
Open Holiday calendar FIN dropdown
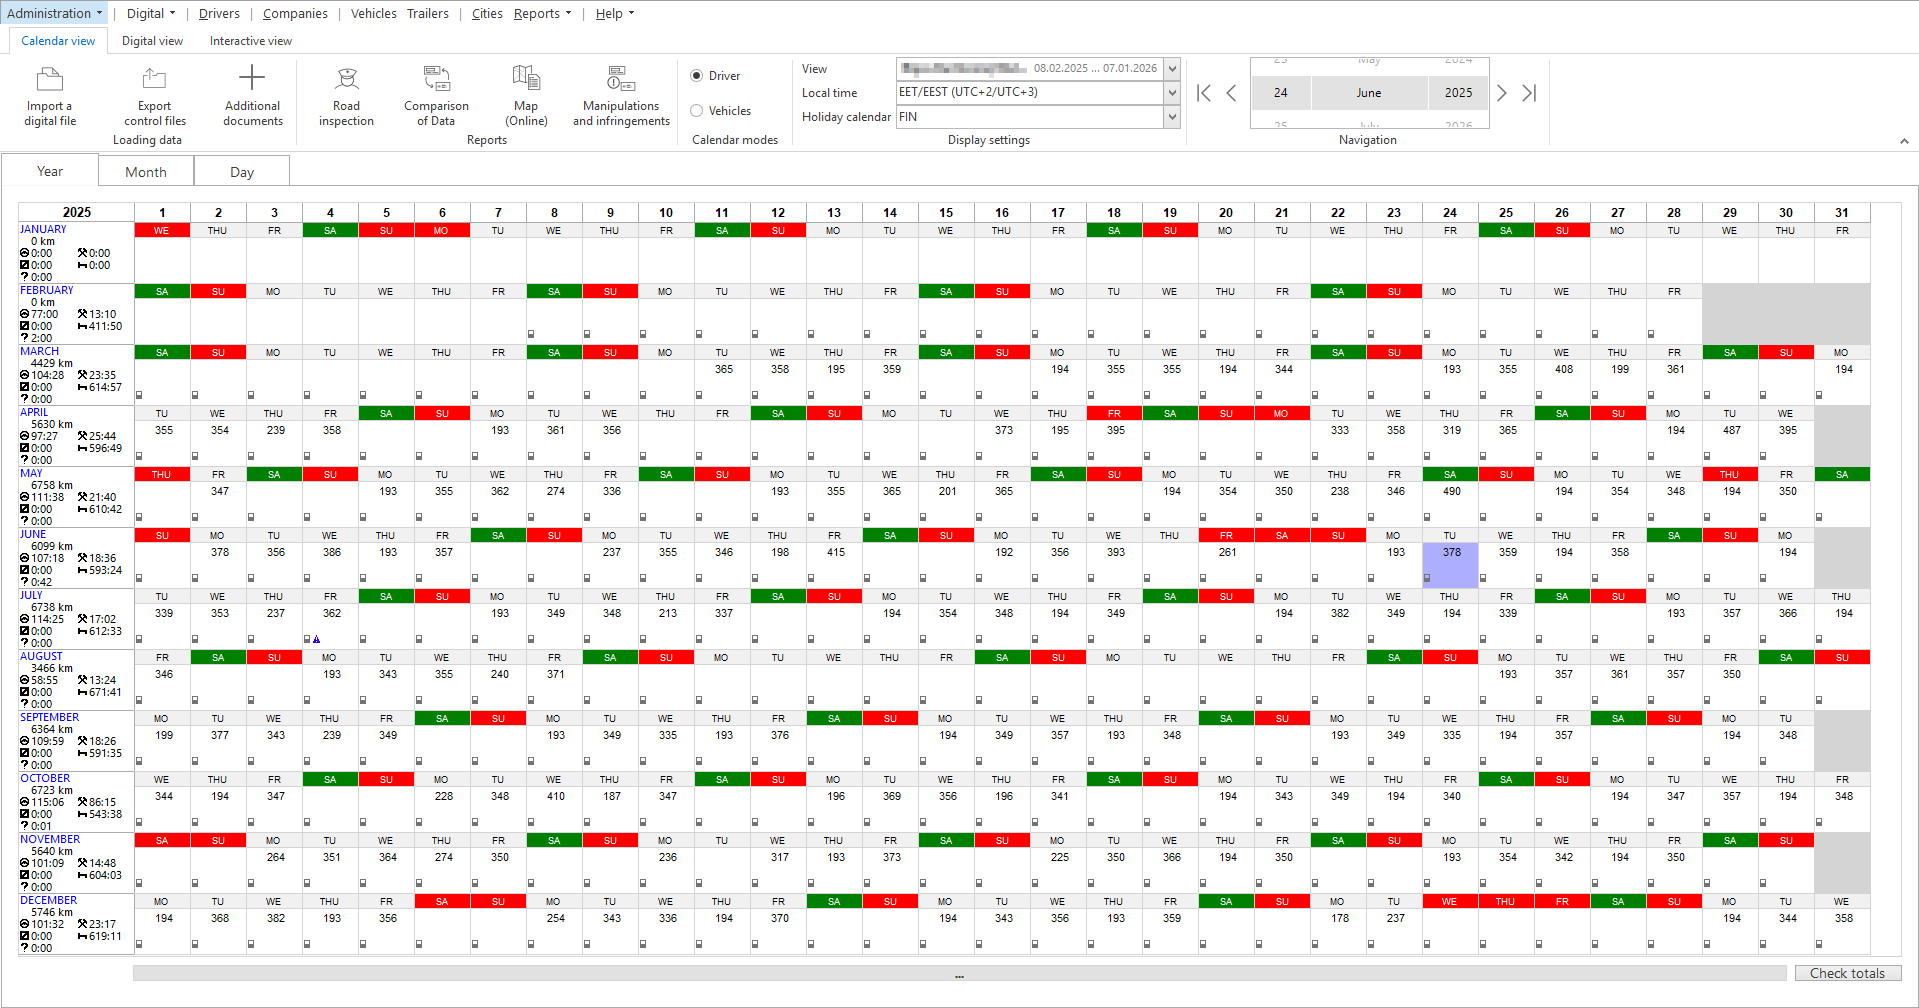(x=1172, y=117)
